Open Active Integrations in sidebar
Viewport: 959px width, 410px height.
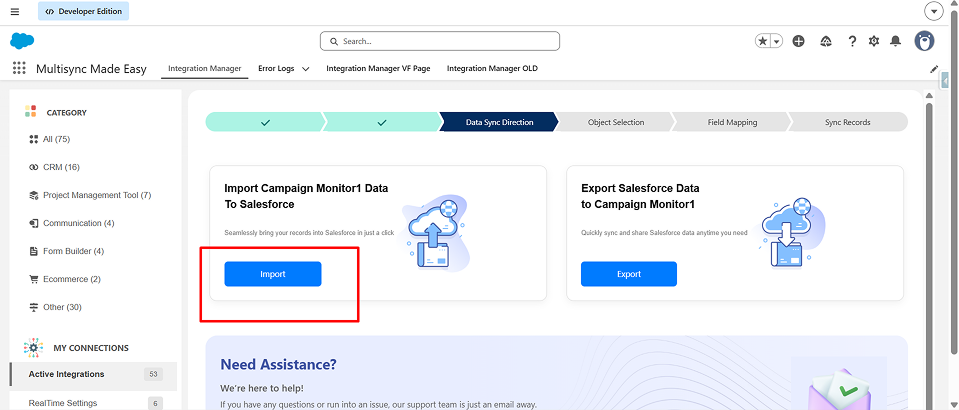pos(93,375)
